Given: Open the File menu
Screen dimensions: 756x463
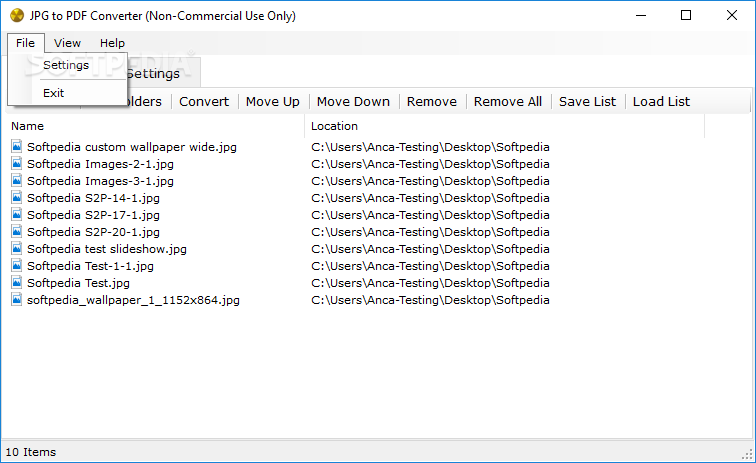Looking at the screenshot, I should pyautogui.click(x=26, y=43).
